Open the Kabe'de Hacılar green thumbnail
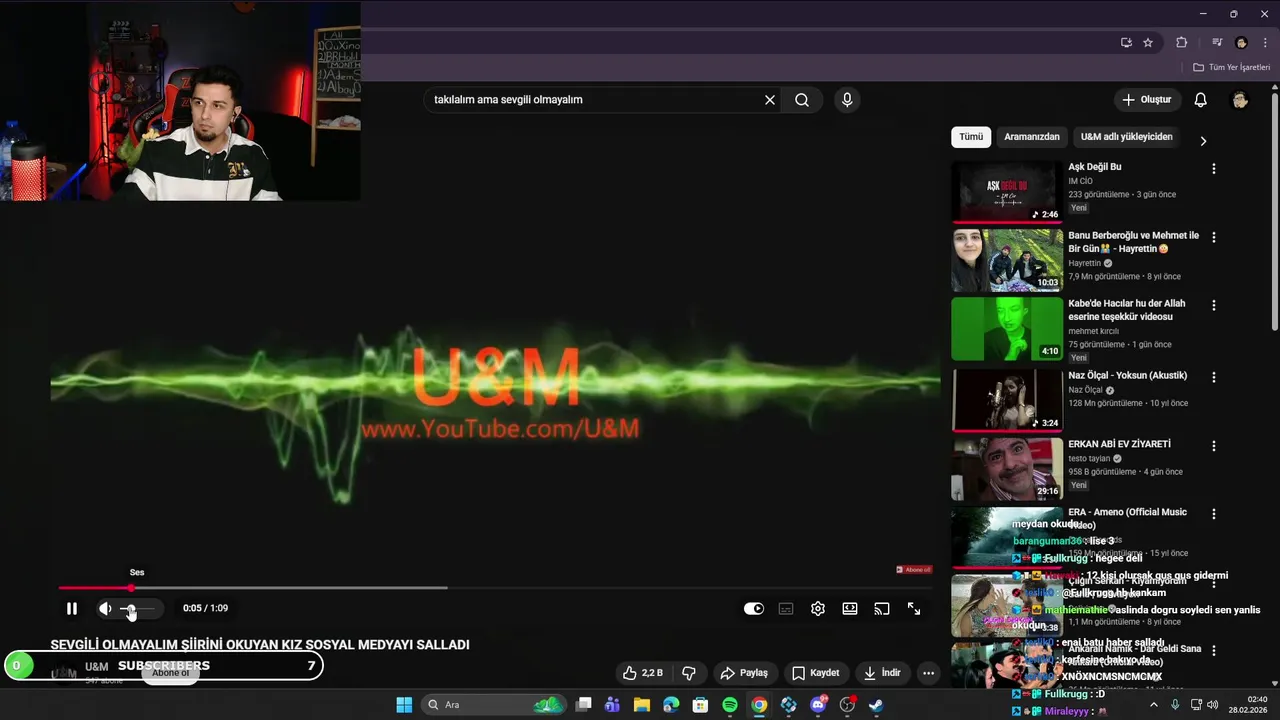This screenshot has width=1280, height=720. (x=1007, y=328)
